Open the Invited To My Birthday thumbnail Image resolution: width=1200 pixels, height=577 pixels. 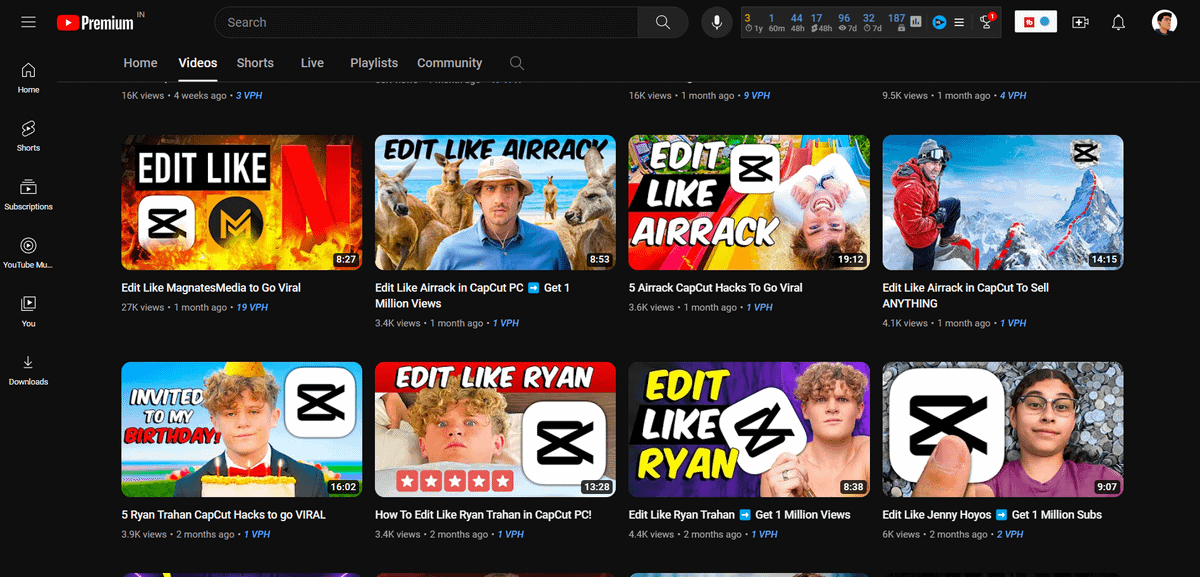click(x=242, y=430)
